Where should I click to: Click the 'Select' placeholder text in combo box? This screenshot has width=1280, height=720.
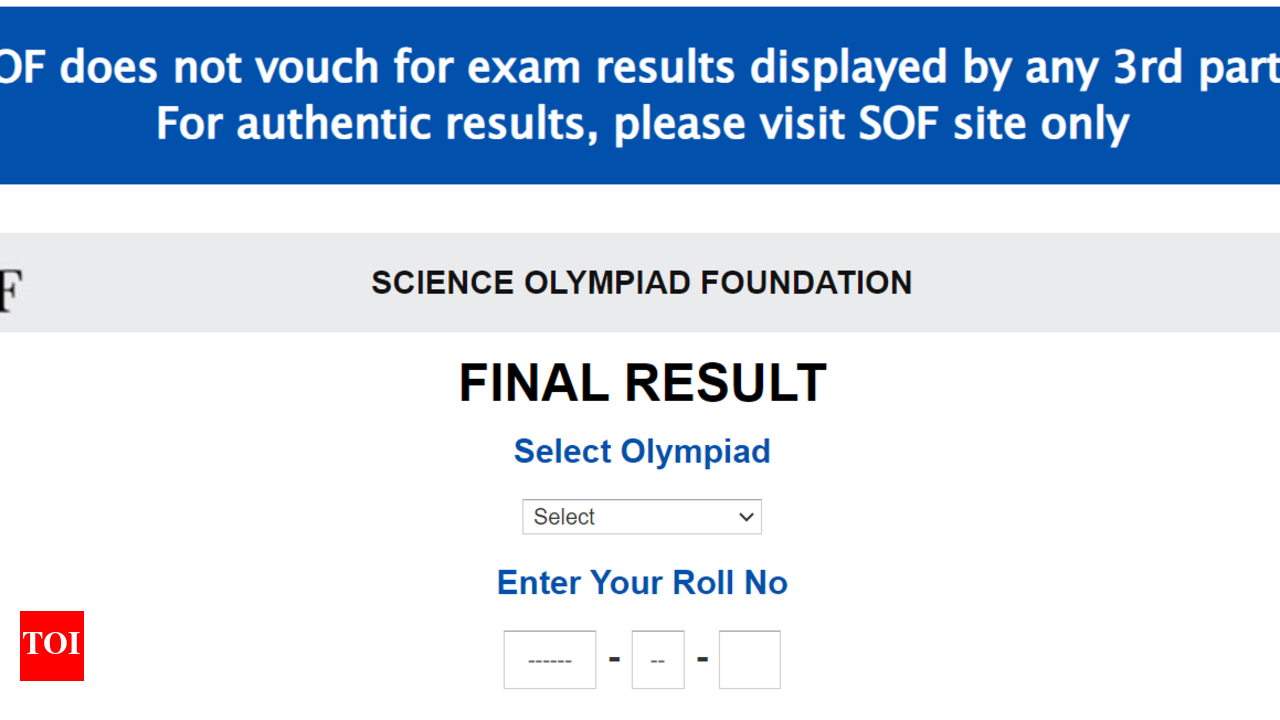[564, 517]
